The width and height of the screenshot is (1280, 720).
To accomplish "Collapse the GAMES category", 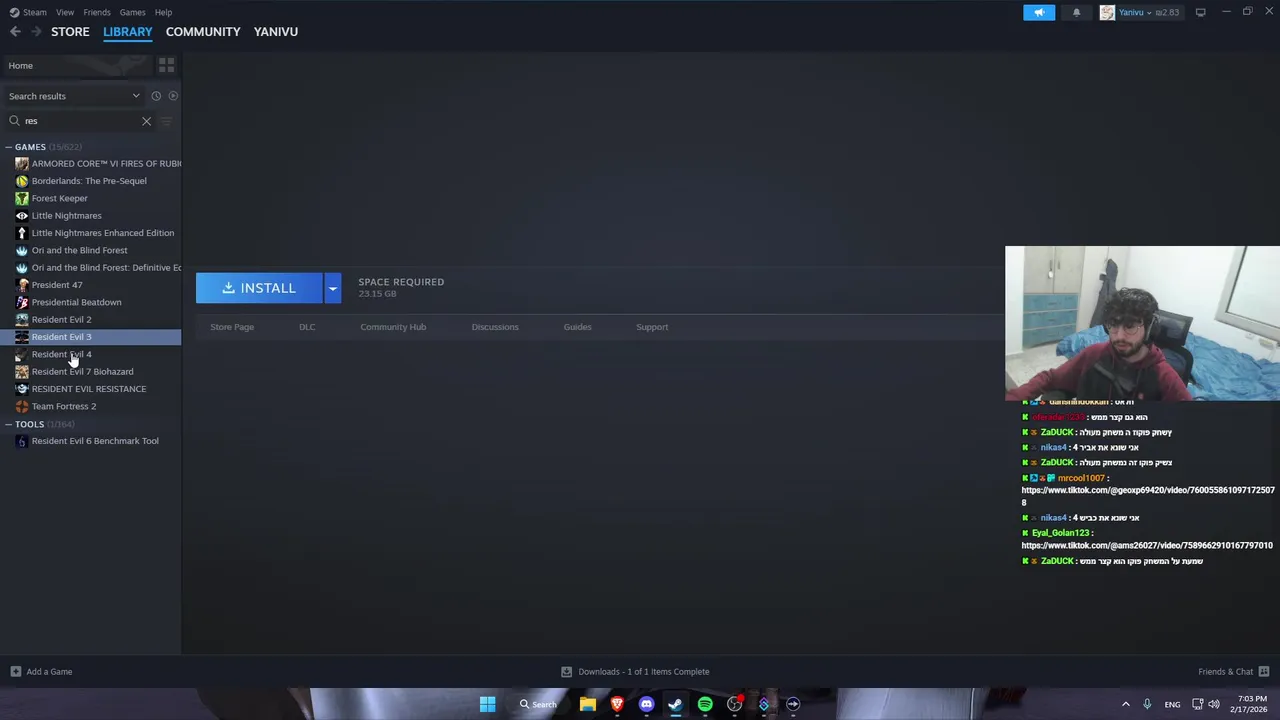I will coord(9,147).
